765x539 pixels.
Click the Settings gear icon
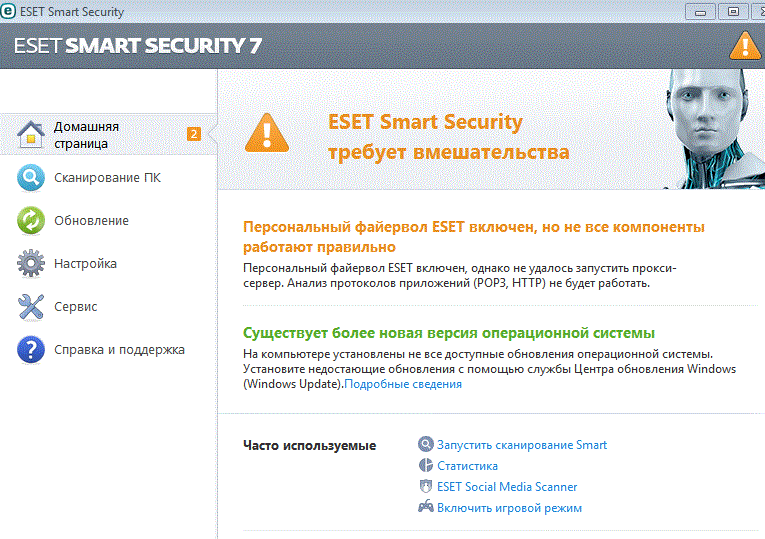(x=32, y=264)
